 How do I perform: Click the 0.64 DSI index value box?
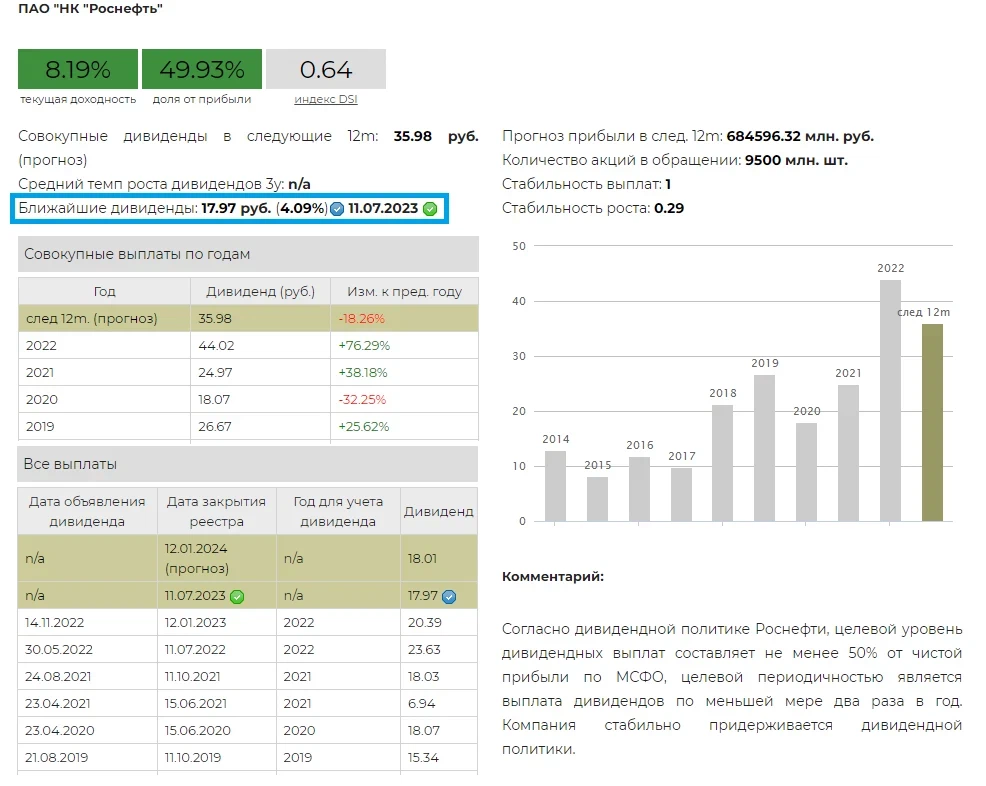click(325, 69)
